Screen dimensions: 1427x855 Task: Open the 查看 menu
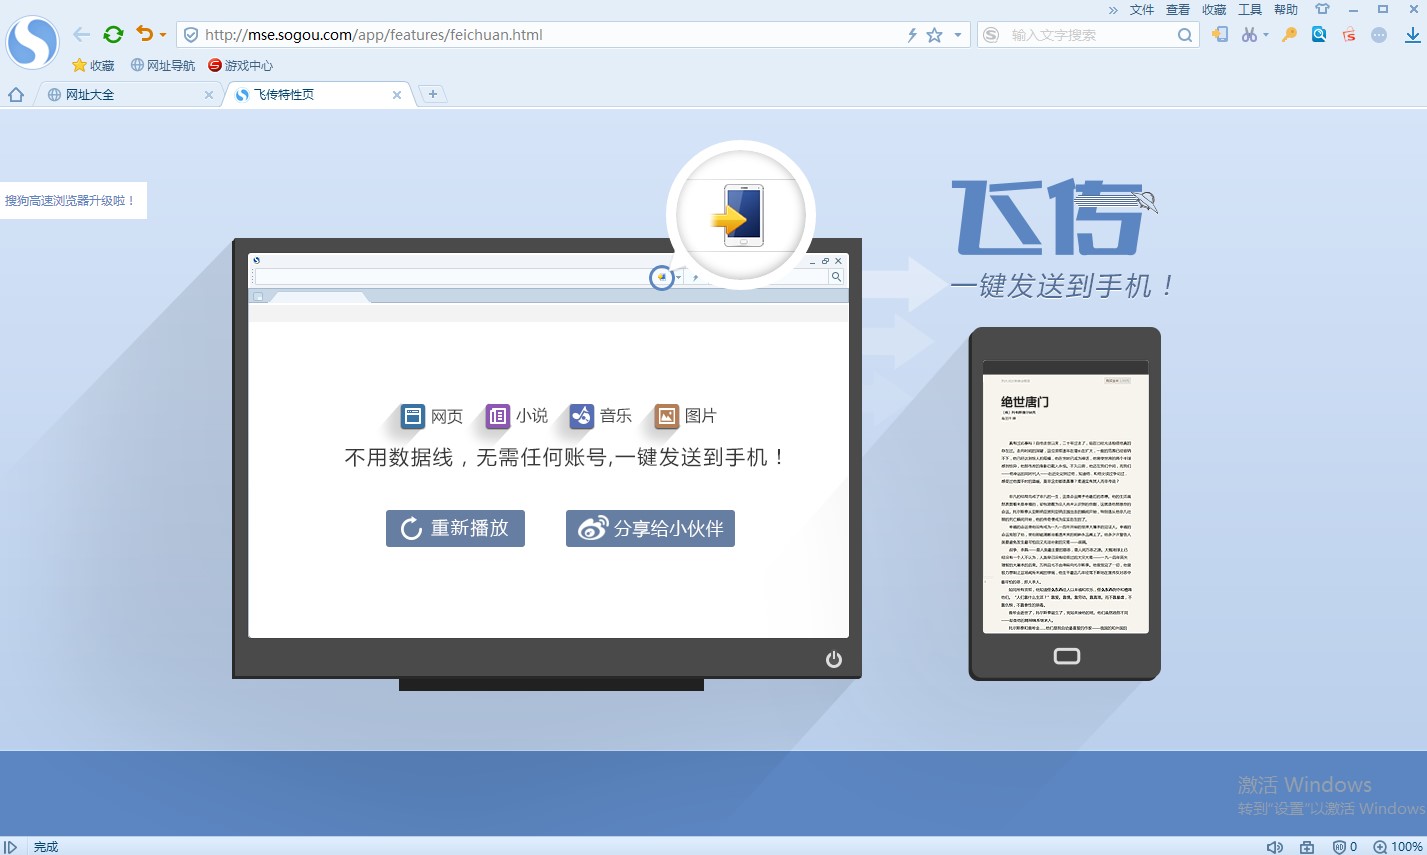[1178, 10]
